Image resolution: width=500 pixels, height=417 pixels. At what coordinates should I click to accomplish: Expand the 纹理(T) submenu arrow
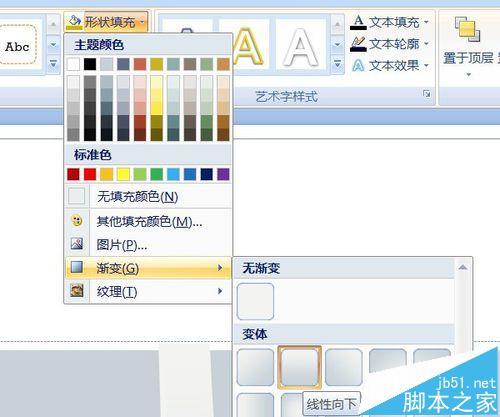[220, 291]
